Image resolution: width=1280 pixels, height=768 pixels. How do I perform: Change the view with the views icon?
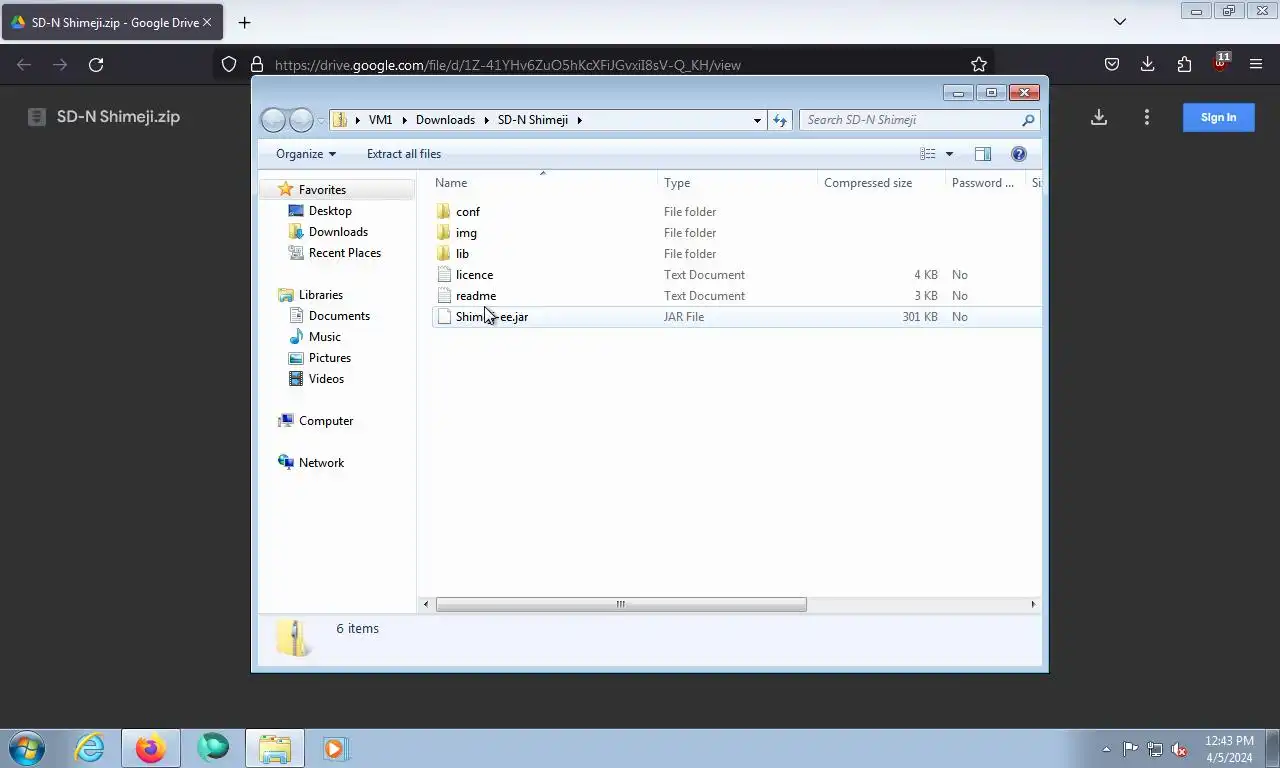pyautogui.click(x=928, y=154)
